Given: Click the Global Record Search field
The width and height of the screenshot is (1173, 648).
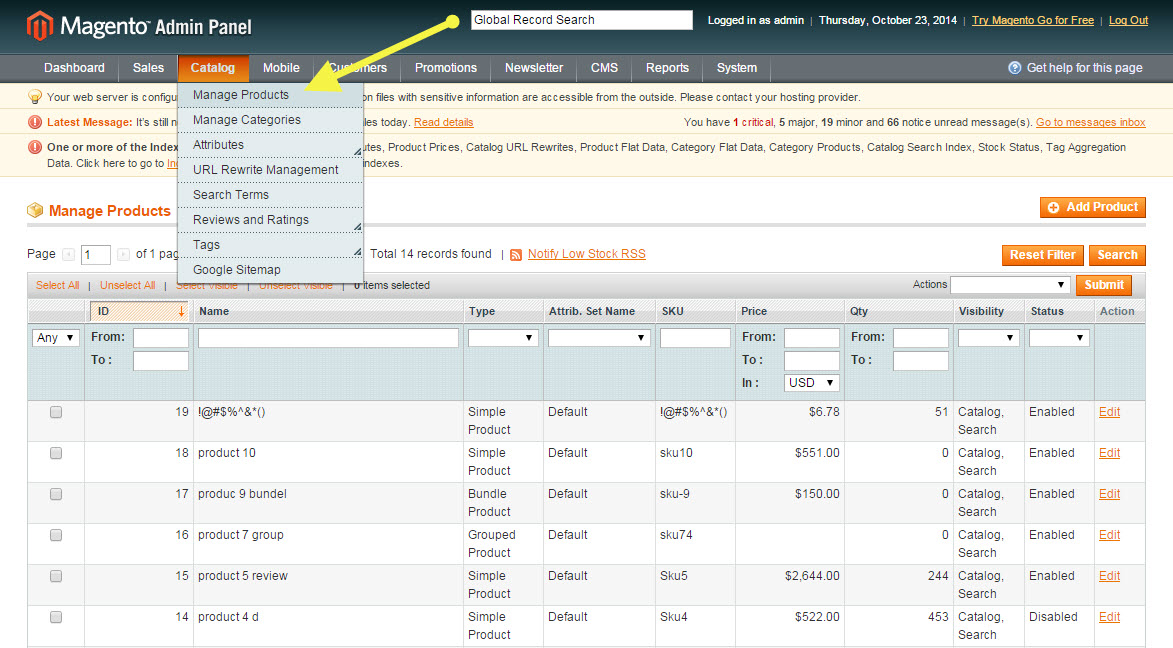Looking at the screenshot, I should coord(582,20).
